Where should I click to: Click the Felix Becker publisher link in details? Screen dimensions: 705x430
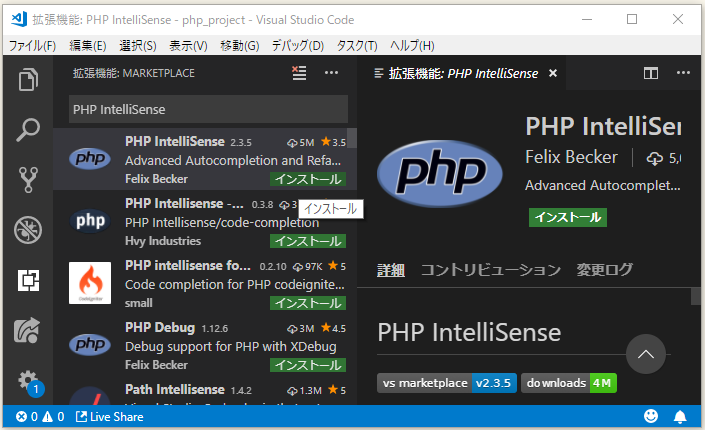[x=571, y=157]
